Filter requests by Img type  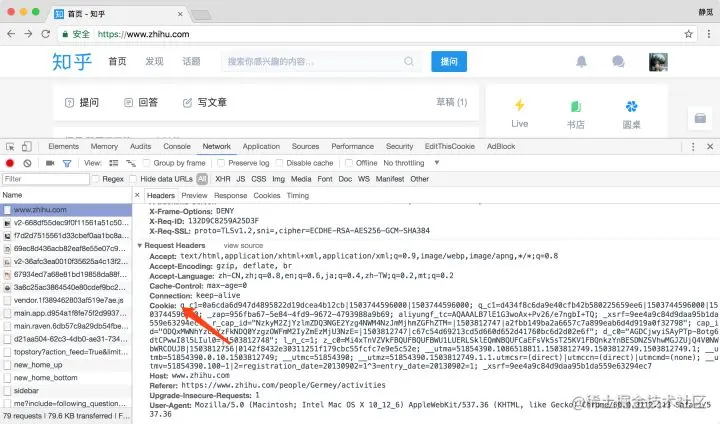click(x=278, y=179)
